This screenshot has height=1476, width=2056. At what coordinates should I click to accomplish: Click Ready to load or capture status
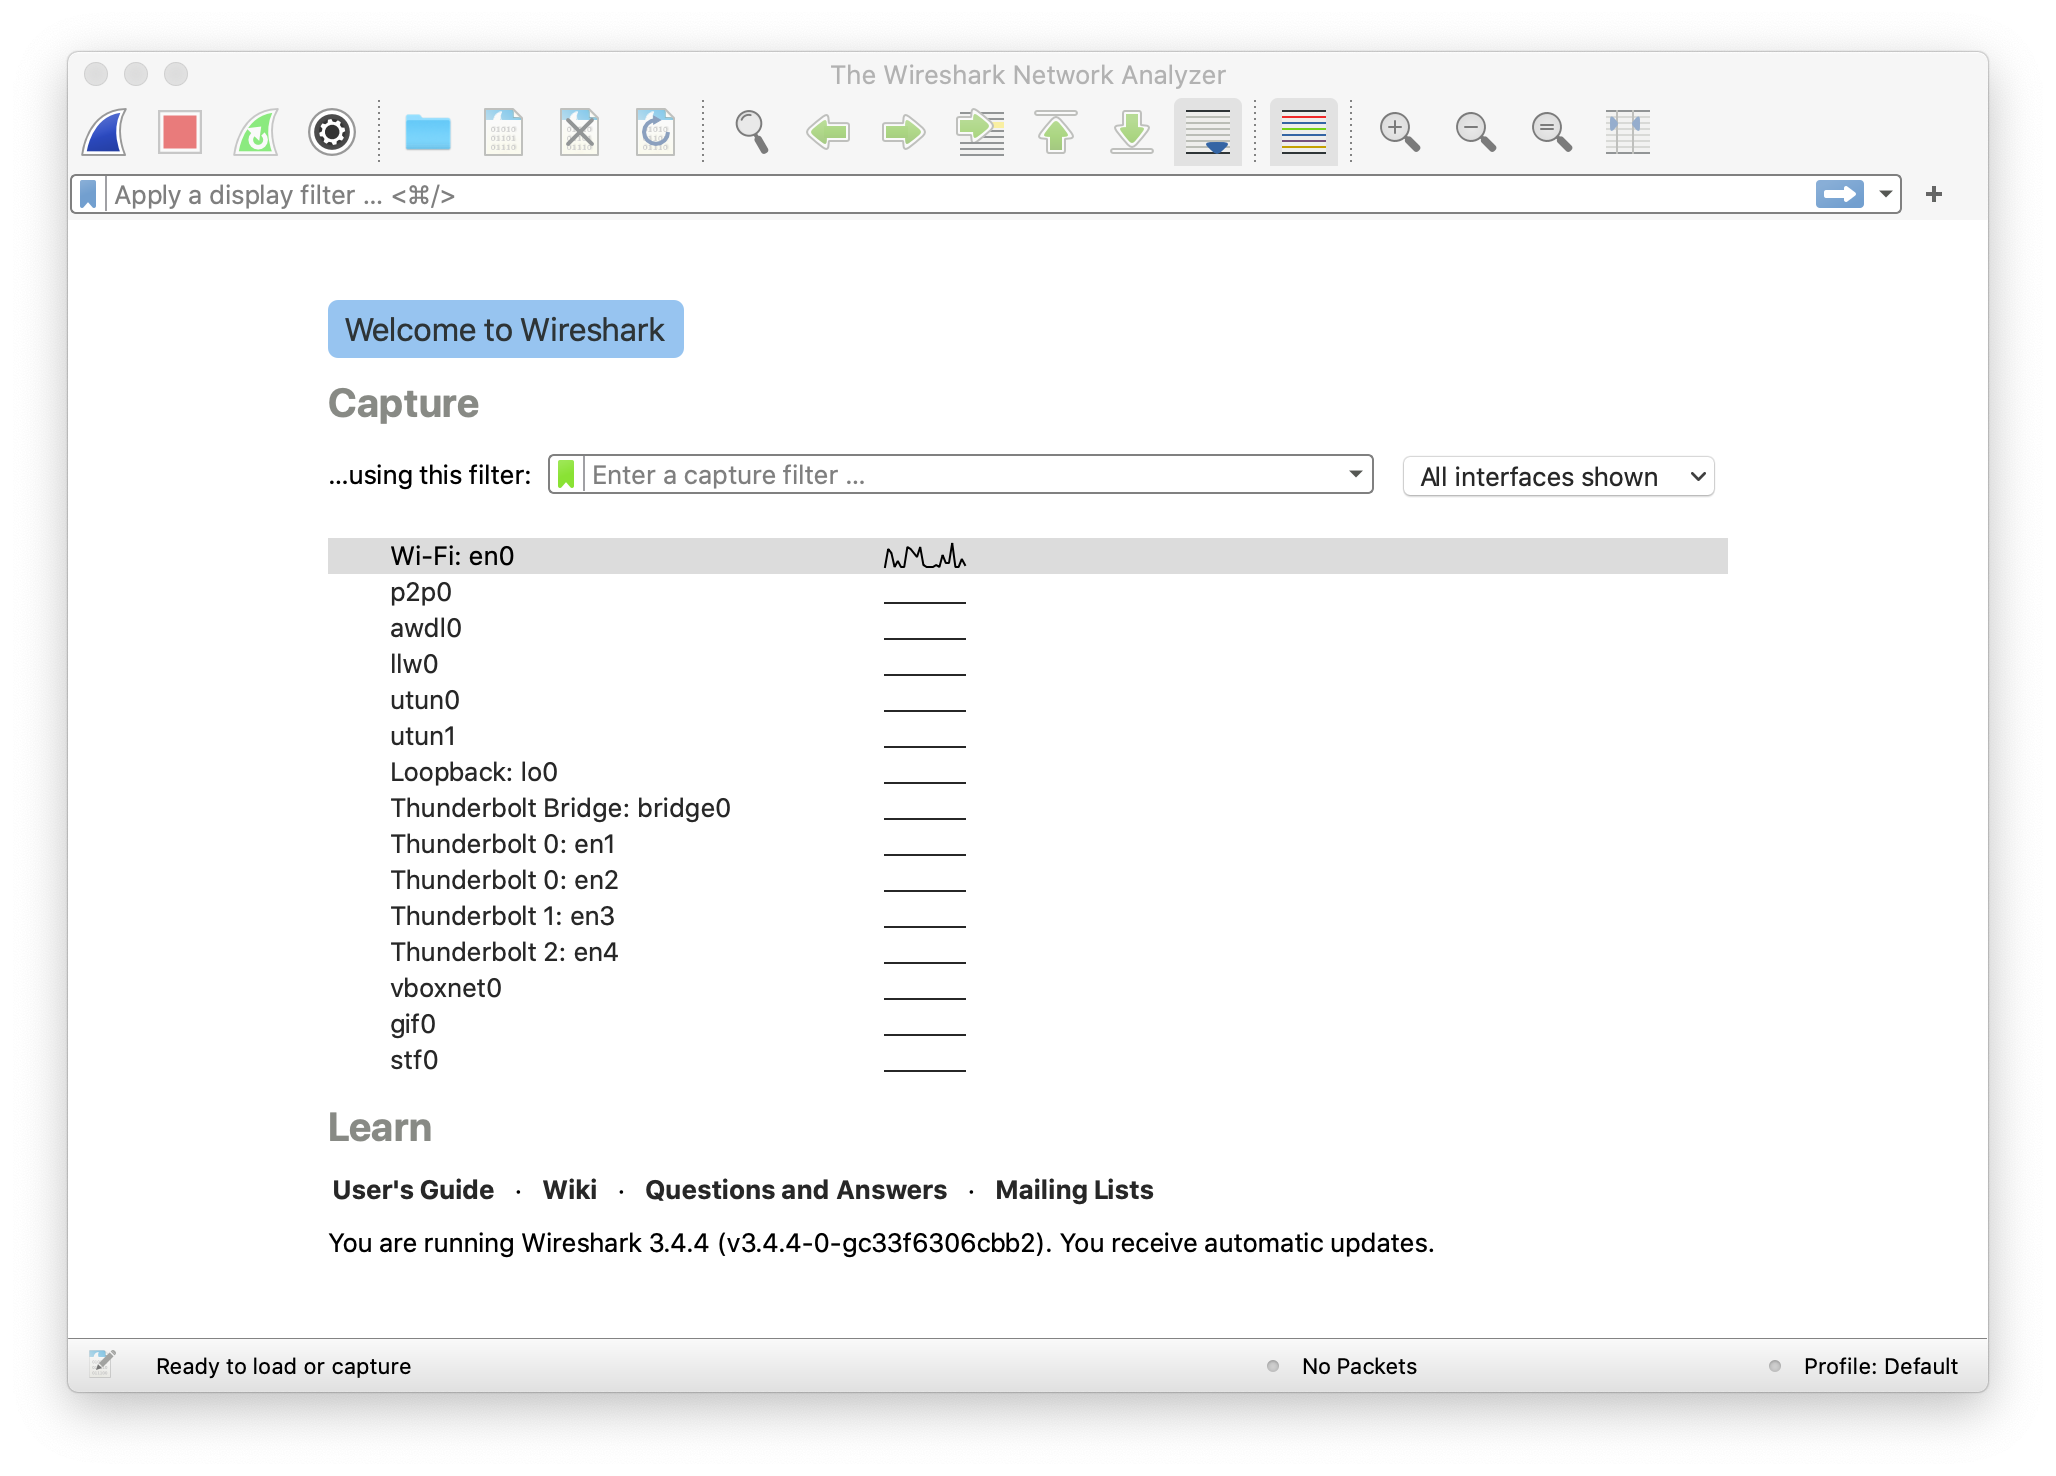tap(283, 1366)
